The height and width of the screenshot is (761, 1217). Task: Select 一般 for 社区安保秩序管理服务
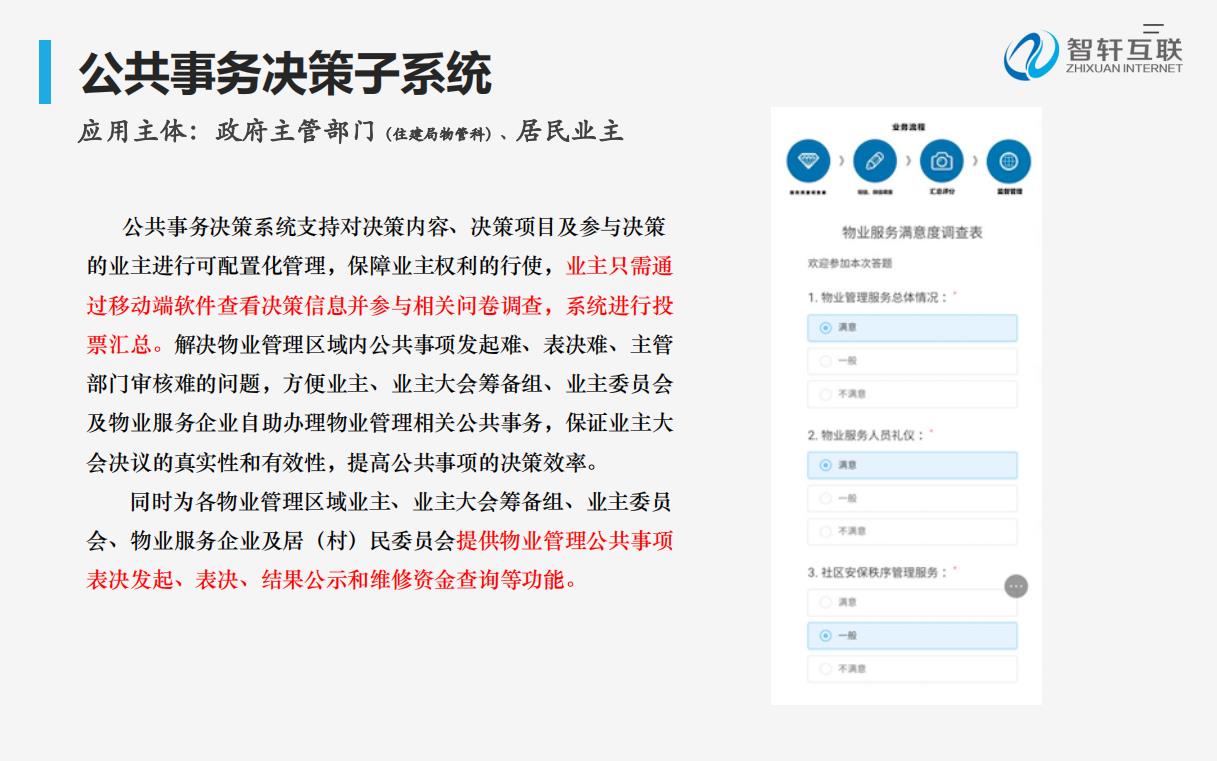(912, 635)
